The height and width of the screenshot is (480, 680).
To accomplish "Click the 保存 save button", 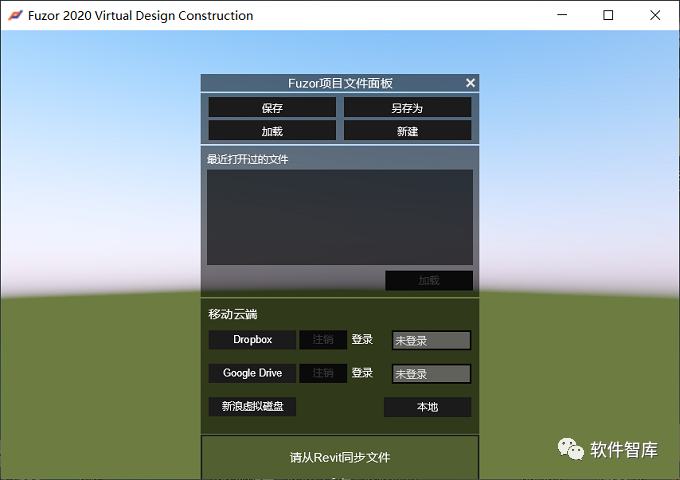I will [x=272, y=107].
